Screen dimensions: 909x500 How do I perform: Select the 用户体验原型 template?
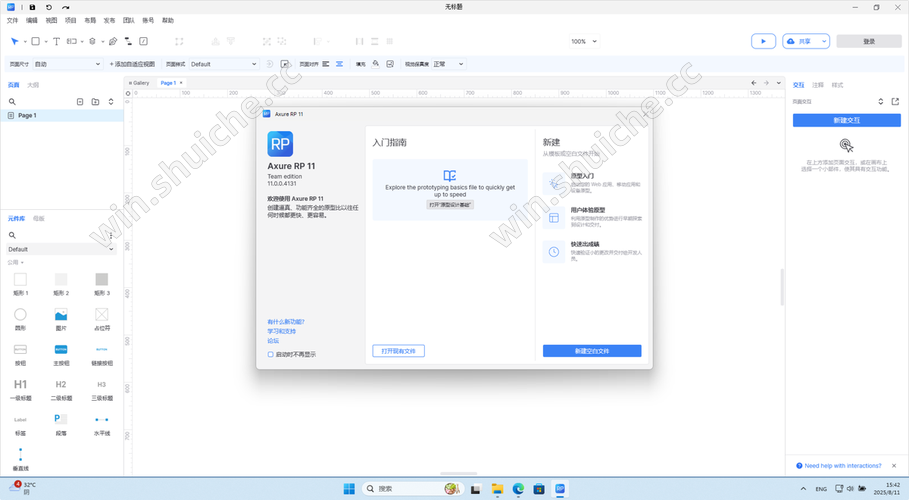(592, 217)
